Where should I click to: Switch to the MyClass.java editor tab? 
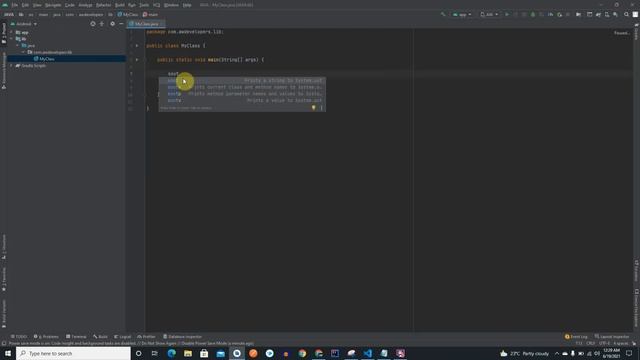coord(146,24)
